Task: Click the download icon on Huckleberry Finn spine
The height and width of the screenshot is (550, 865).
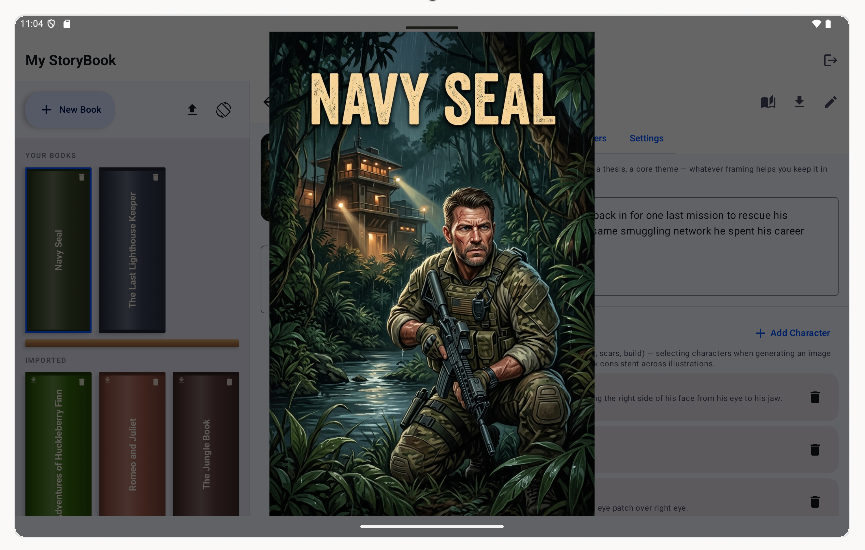Action: pyautogui.click(x=34, y=380)
